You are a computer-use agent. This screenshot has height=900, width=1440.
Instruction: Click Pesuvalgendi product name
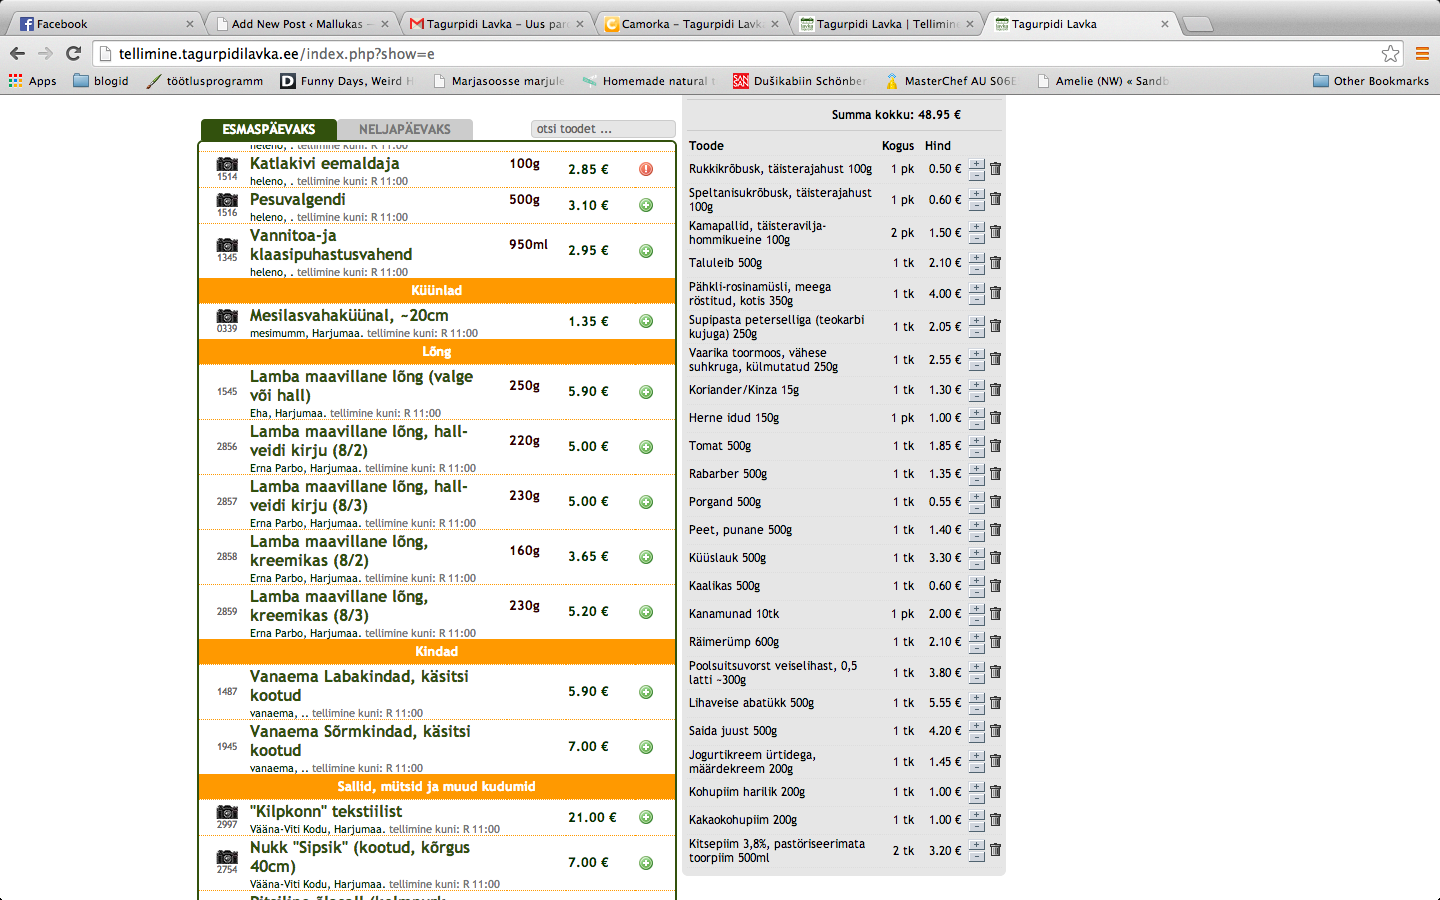(x=298, y=199)
